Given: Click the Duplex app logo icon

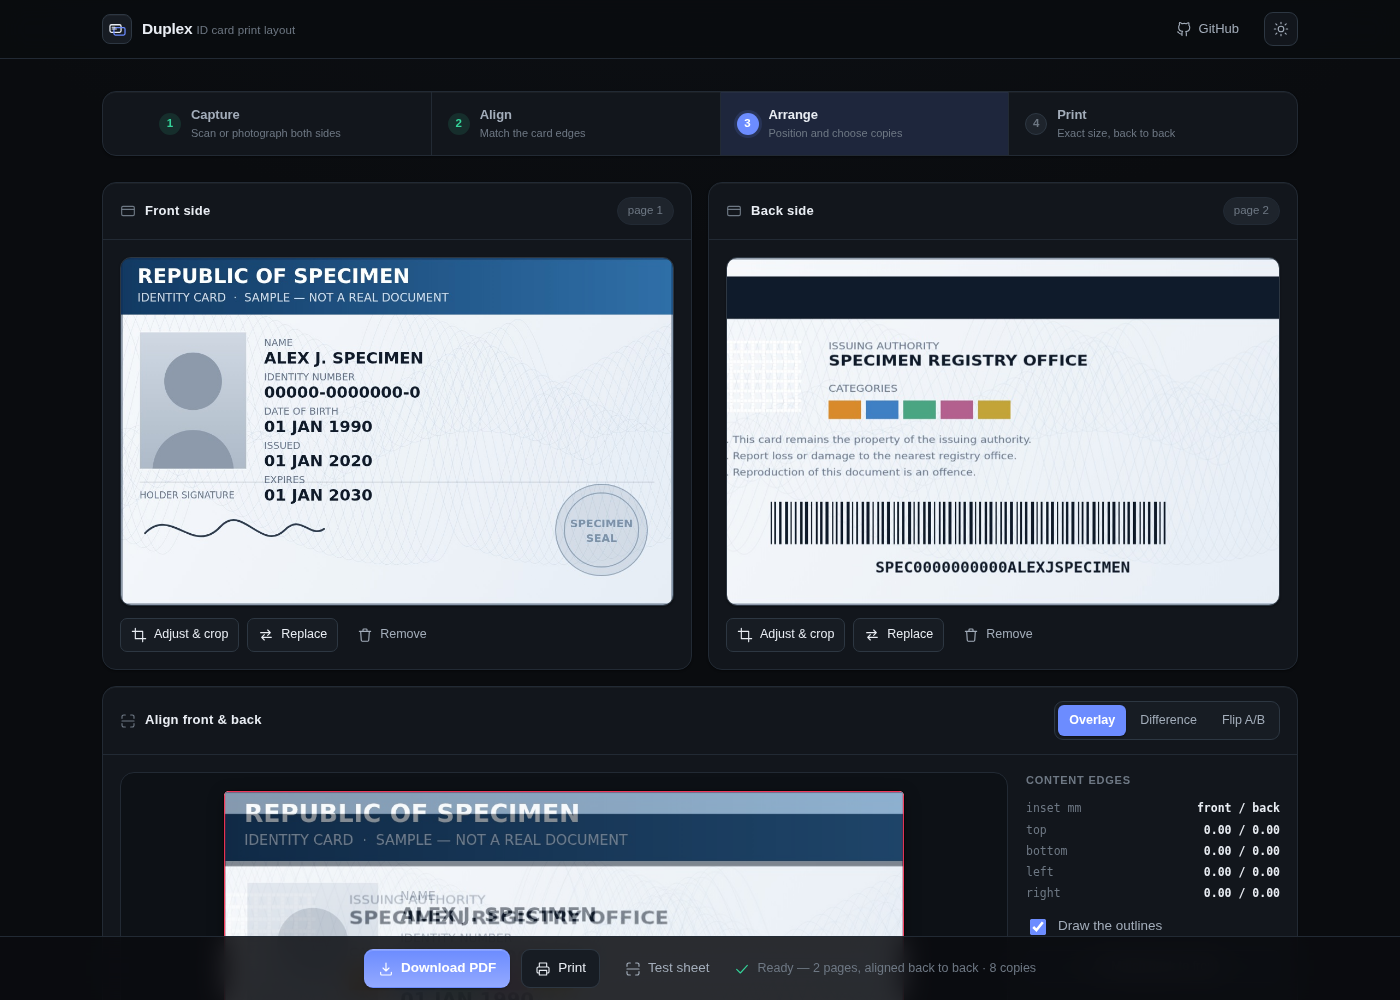Looking at the screenshot, I should [x=117, y=29].
